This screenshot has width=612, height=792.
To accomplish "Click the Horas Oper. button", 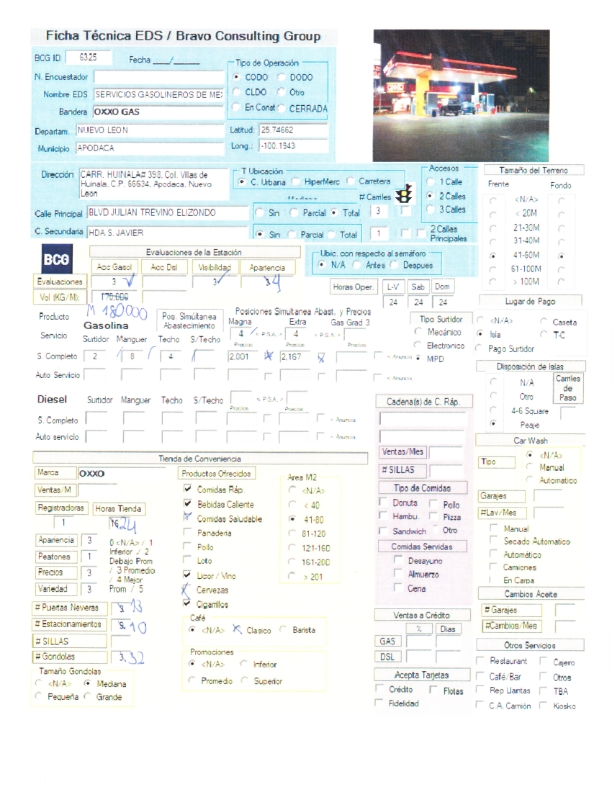I will click(x=353, y=286).
